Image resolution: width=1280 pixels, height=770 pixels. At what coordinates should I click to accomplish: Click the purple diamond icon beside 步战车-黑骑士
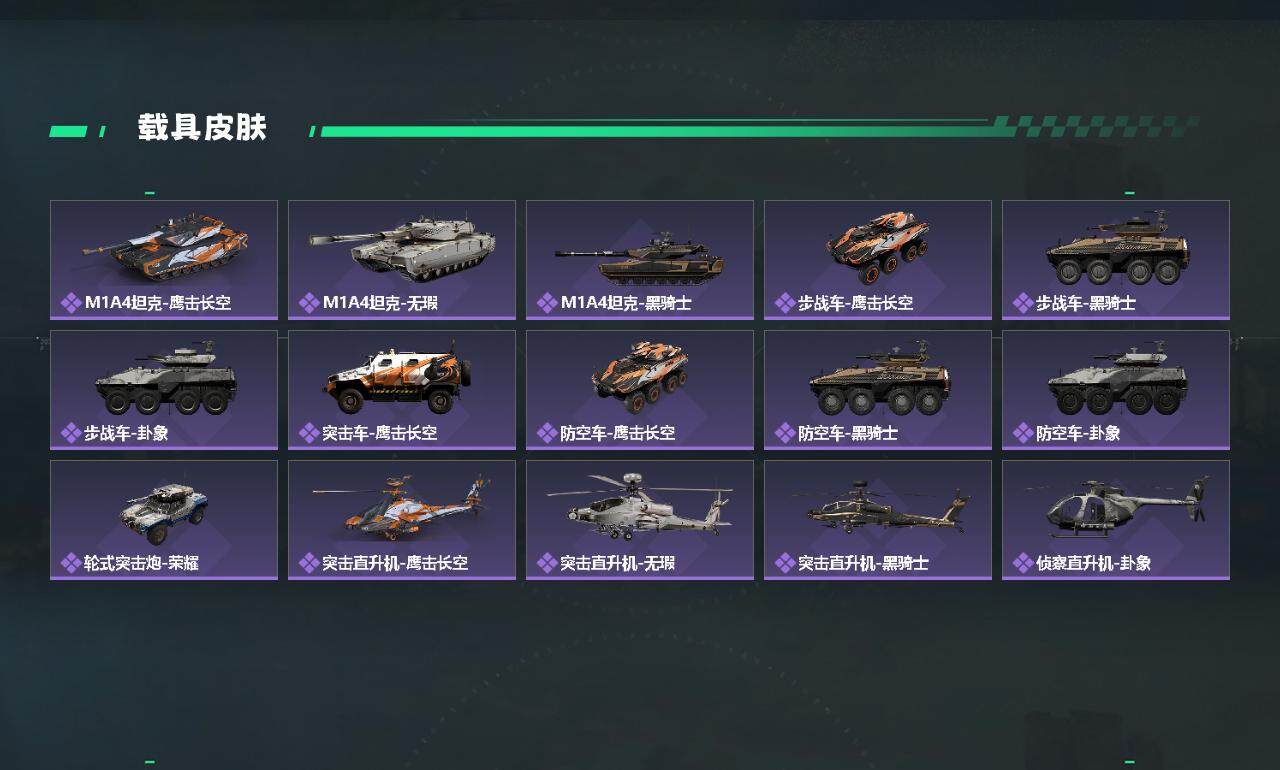(x=1023, y=303)
